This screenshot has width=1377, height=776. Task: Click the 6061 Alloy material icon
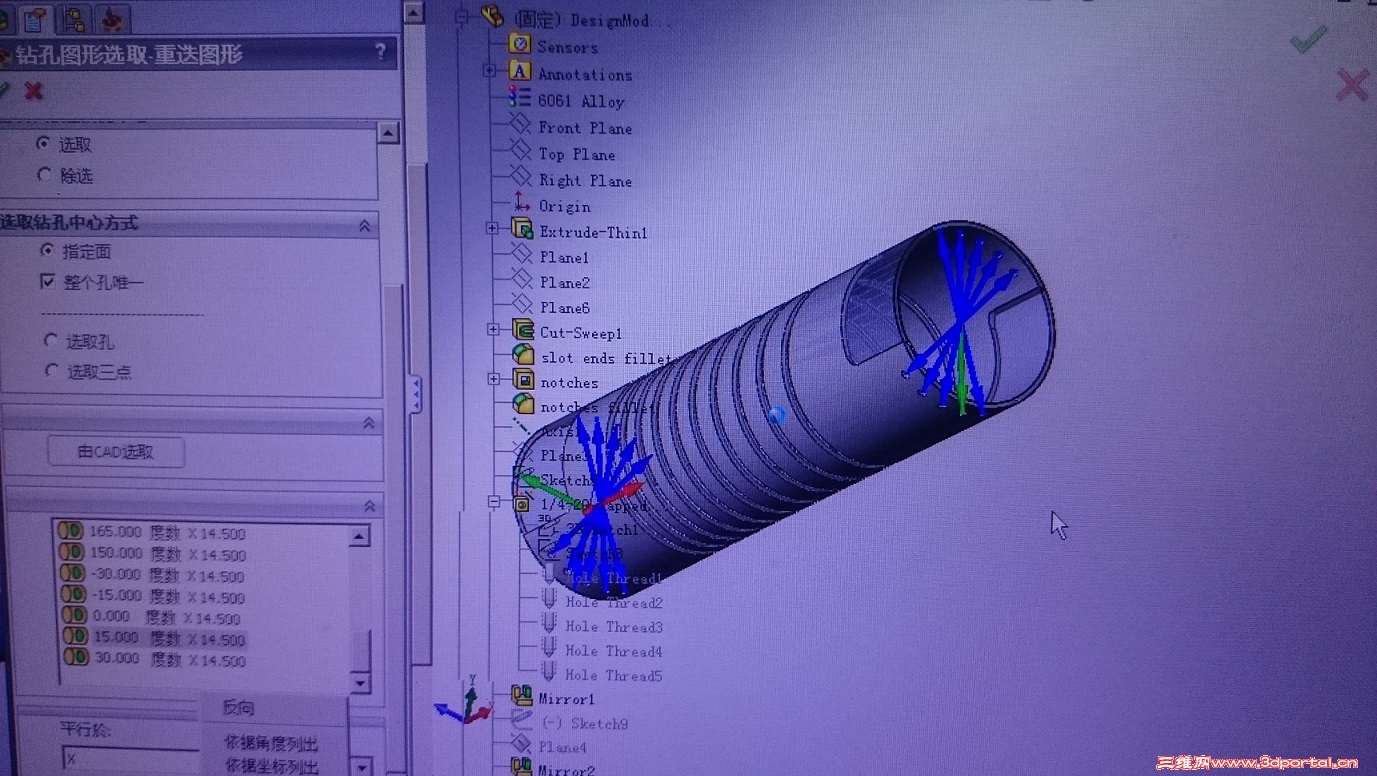point(519,97)
